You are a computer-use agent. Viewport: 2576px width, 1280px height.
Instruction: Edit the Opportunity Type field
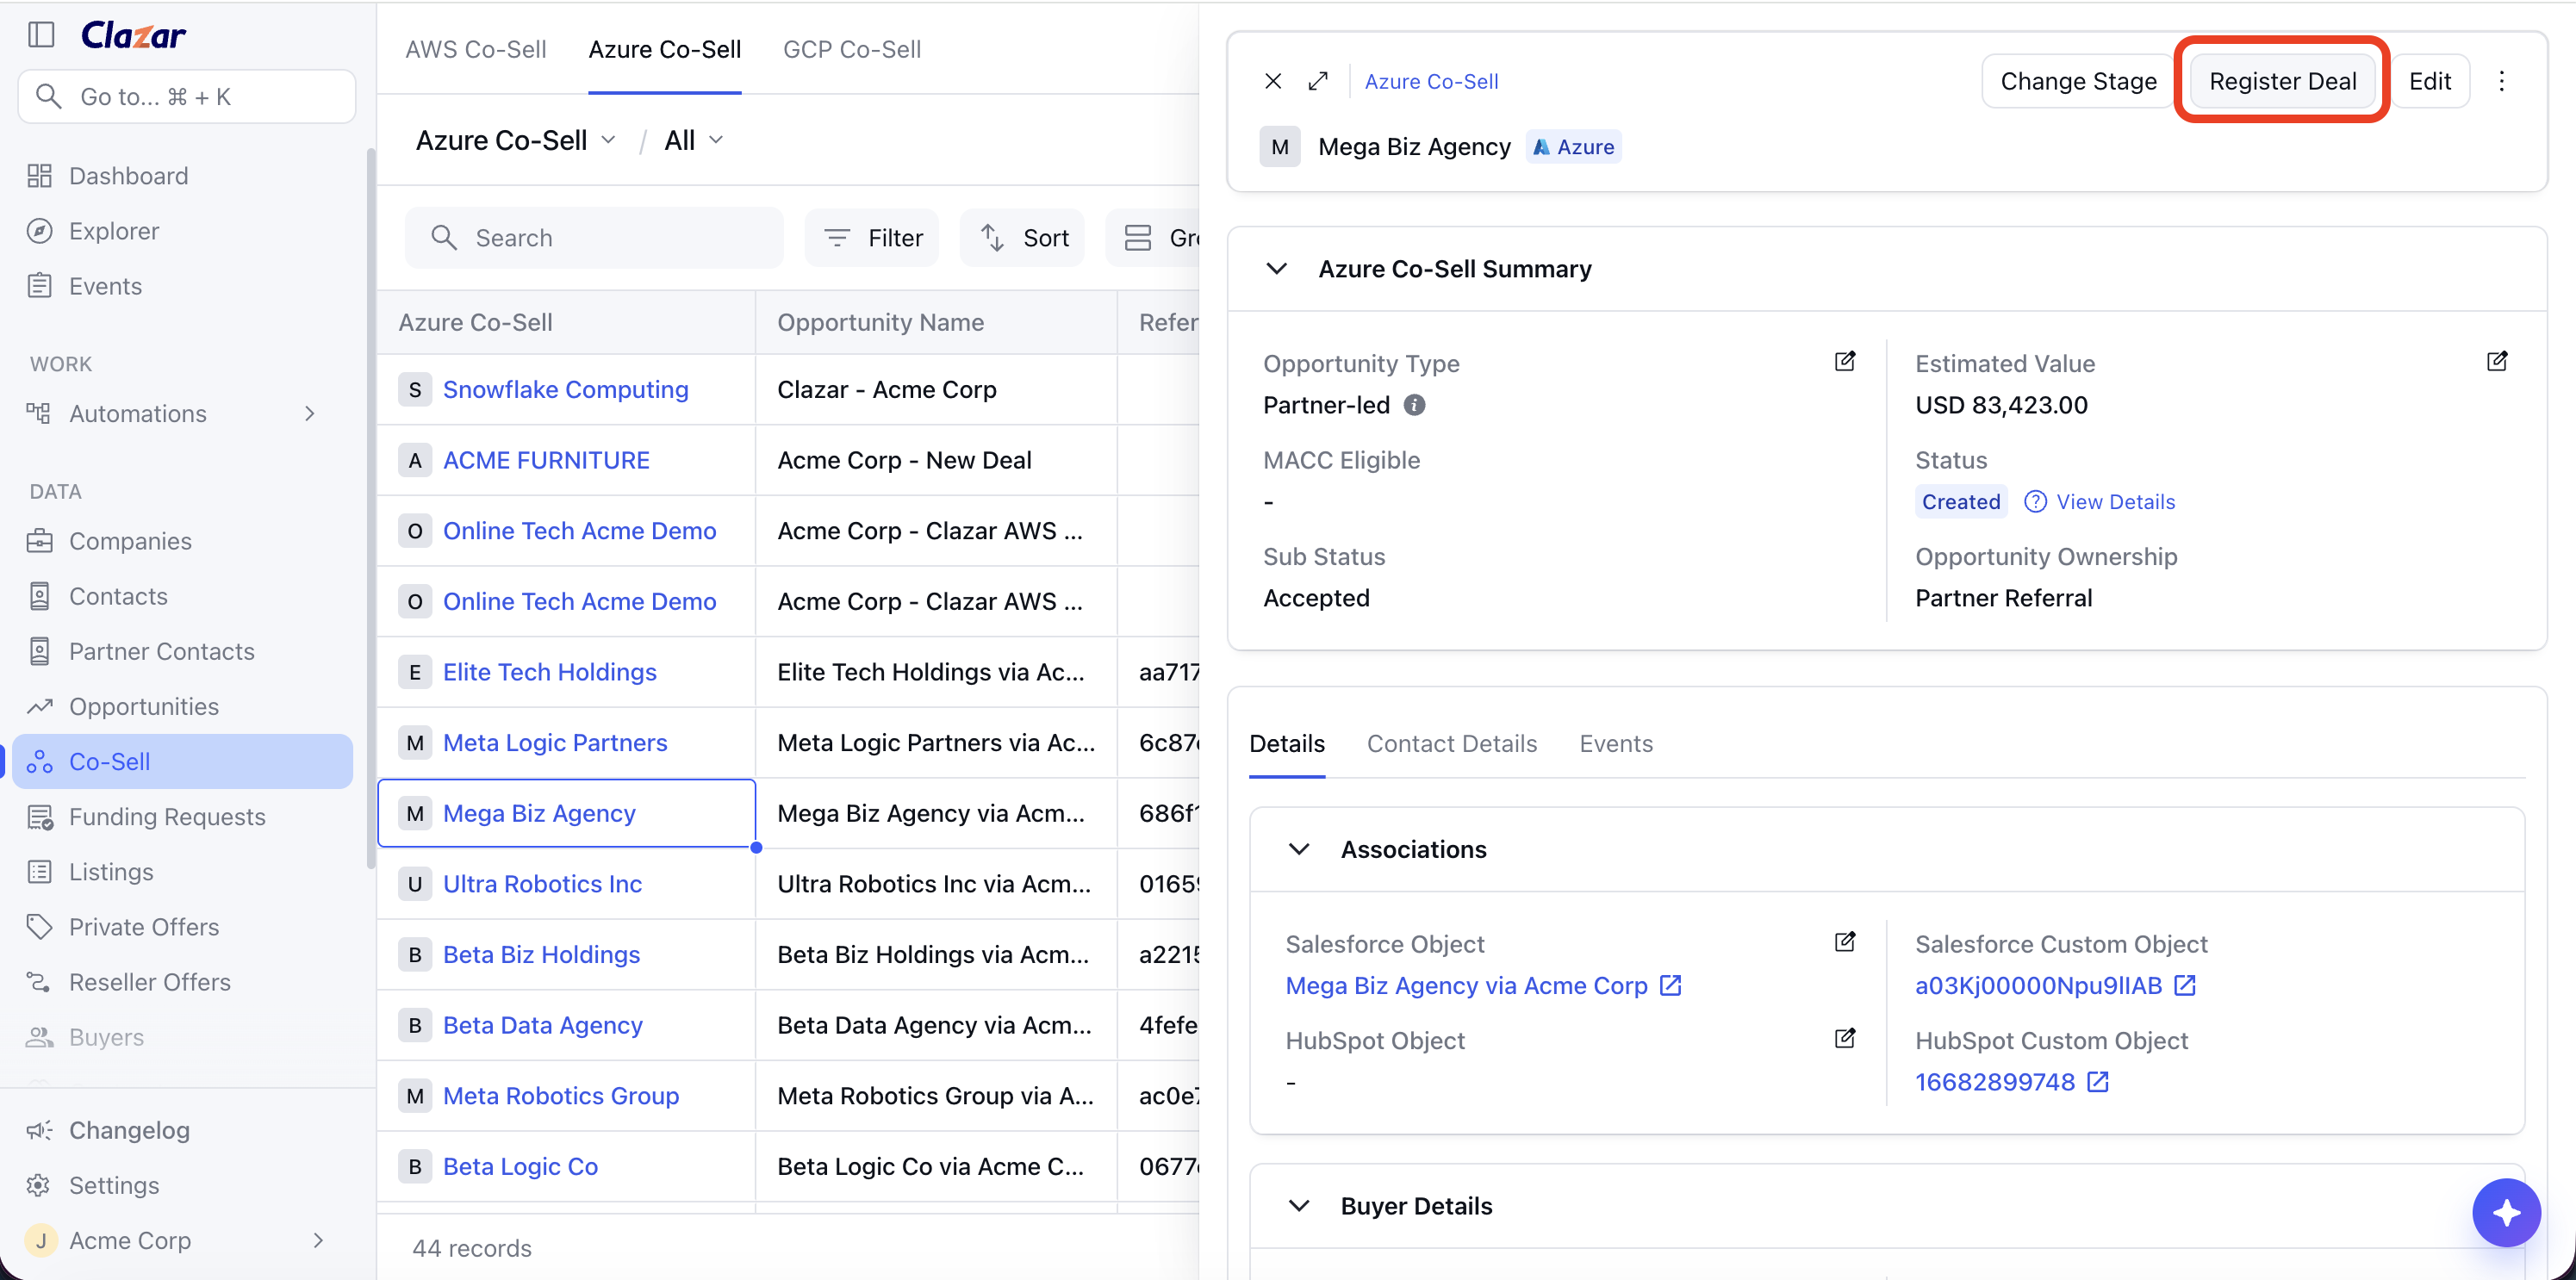pos(1845,361)
